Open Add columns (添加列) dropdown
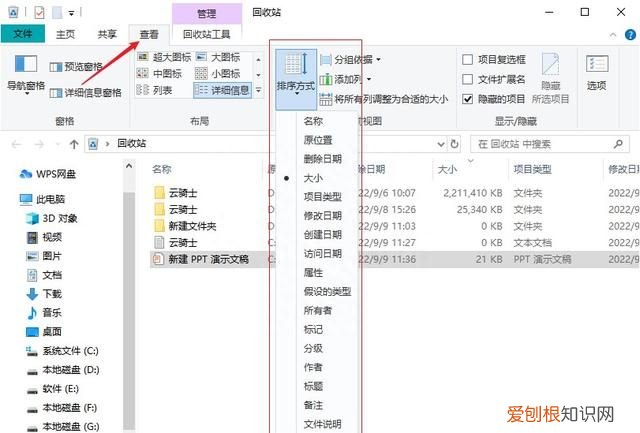Viewport: 640px width, 433px height. tap(345, 79)
